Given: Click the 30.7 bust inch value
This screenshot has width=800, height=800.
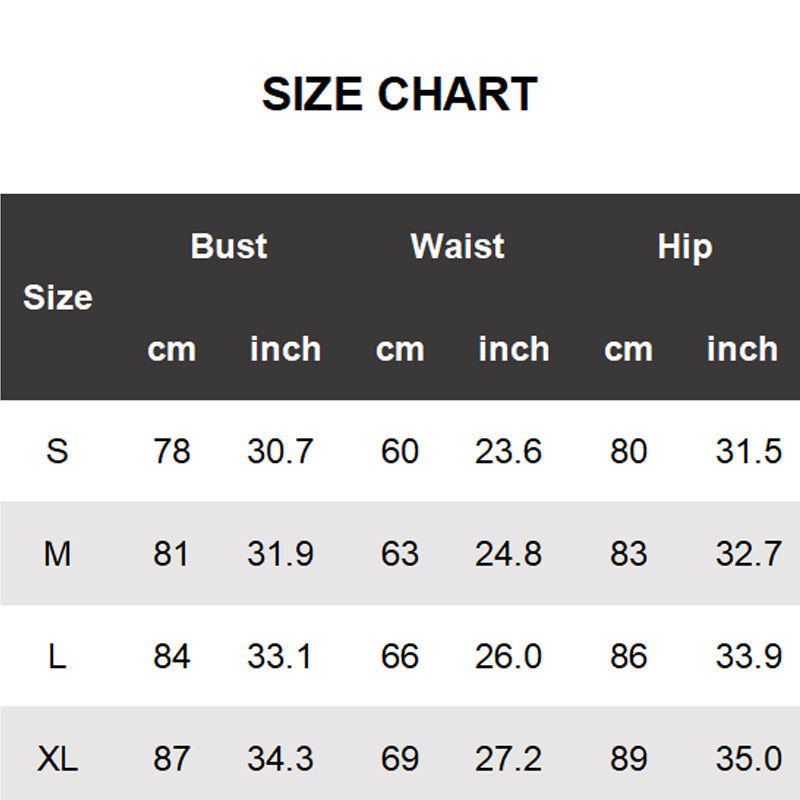Looking at the screenshot, I should click(x=281, y=452).
